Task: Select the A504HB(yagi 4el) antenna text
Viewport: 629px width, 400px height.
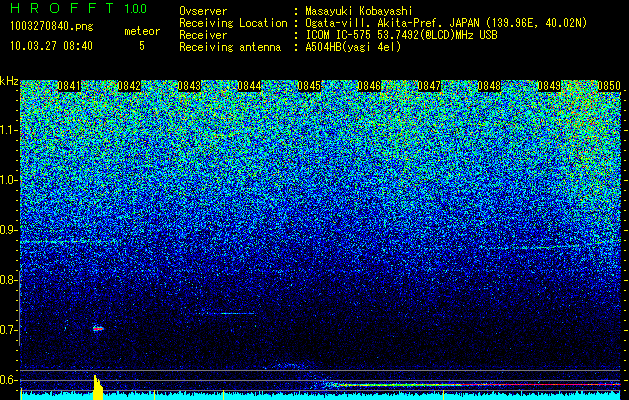Action: pos(353,47)
